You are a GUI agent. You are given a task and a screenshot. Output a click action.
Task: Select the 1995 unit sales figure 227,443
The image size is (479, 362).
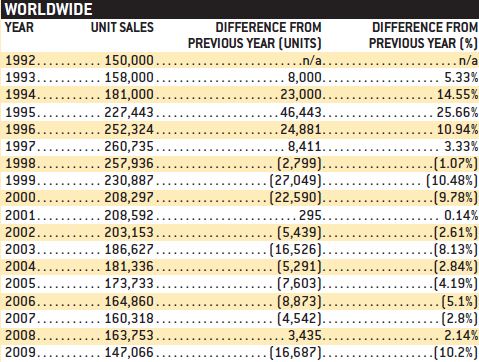point(129,112)
